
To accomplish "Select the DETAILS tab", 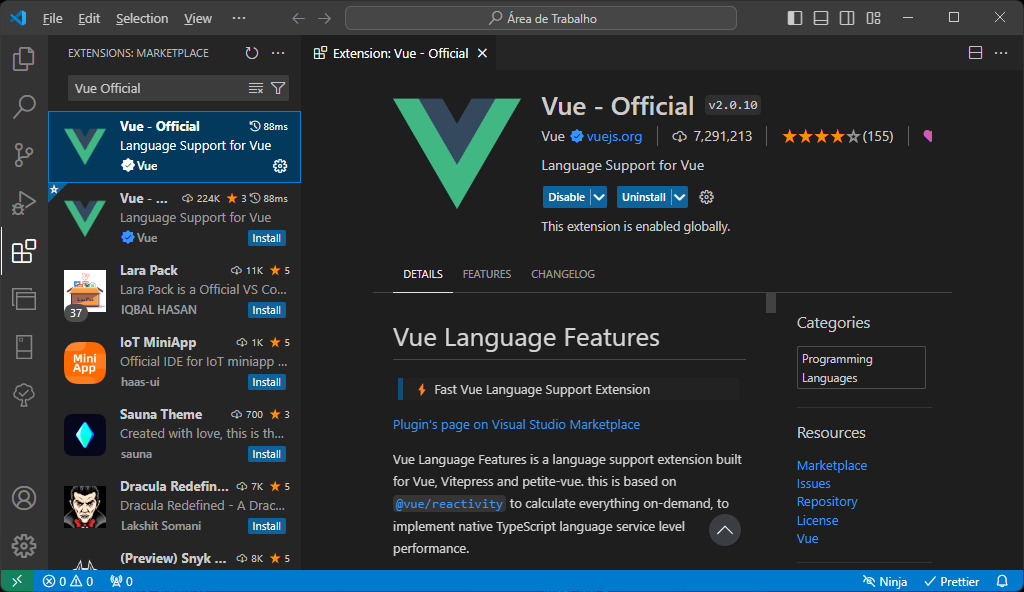I will click(423, 274).
